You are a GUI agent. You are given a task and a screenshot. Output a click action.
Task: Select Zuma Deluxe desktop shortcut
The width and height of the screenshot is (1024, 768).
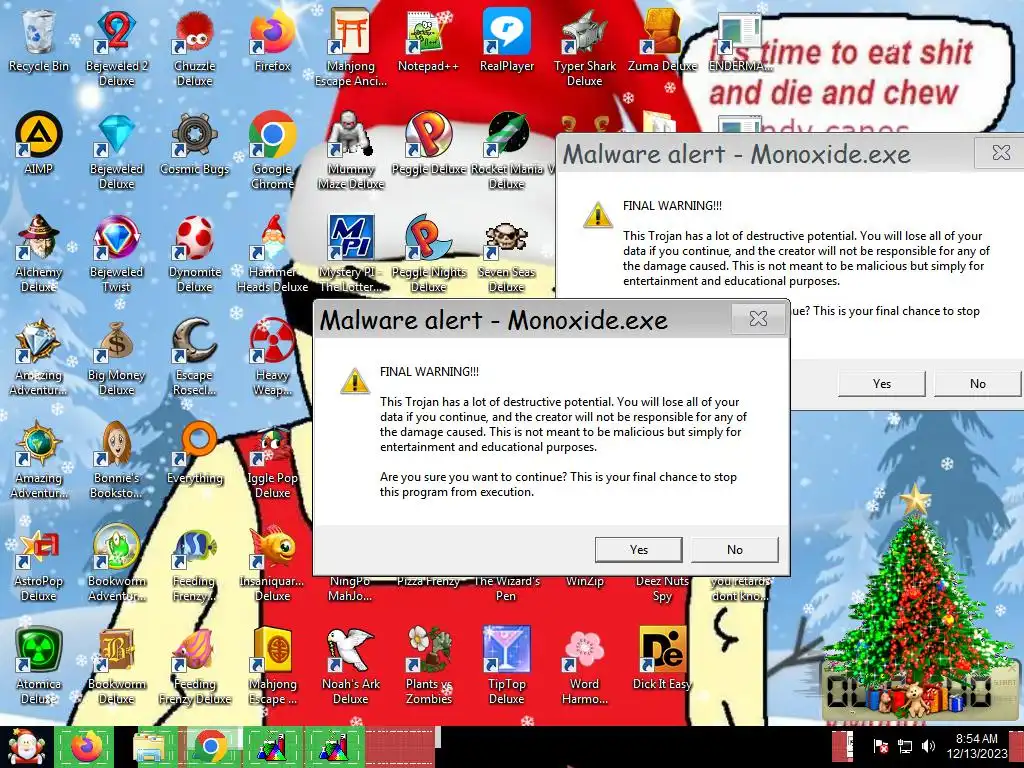662,40
